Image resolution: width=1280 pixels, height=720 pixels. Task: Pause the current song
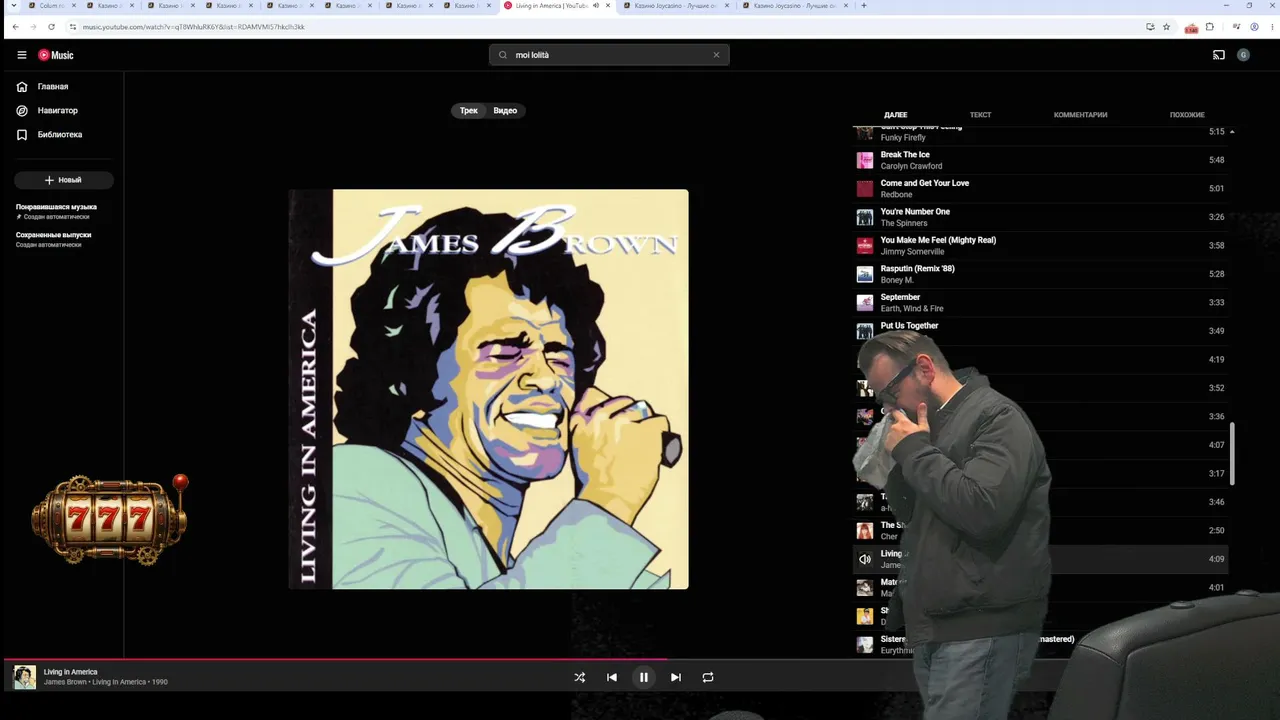(x=644, y=677)
